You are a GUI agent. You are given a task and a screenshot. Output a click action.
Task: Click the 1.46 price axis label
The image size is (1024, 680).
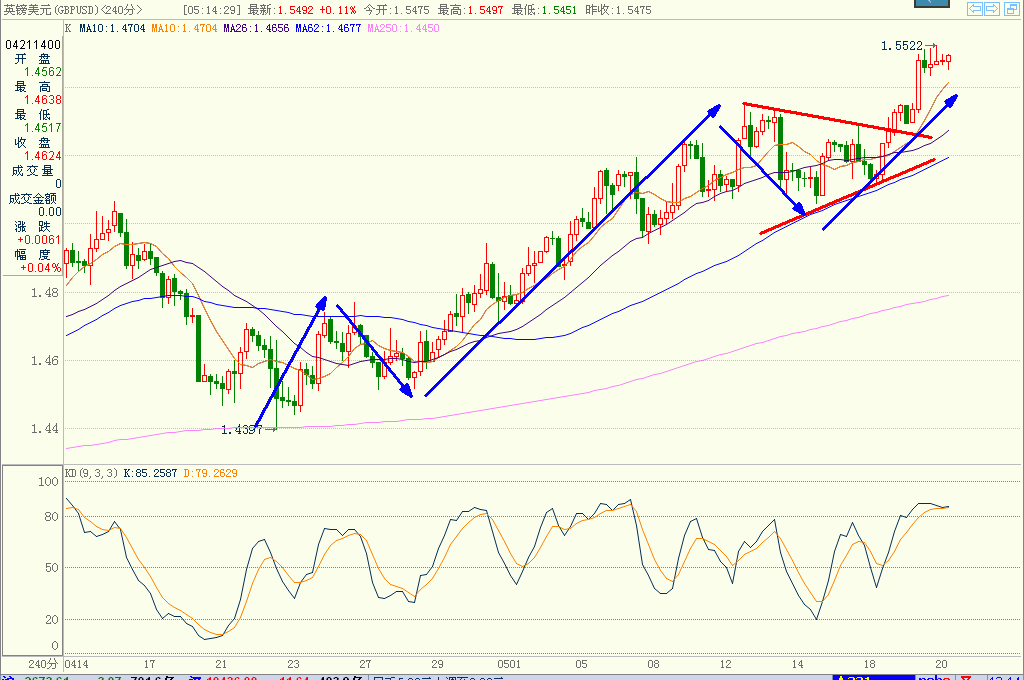[x=44, y=361]
